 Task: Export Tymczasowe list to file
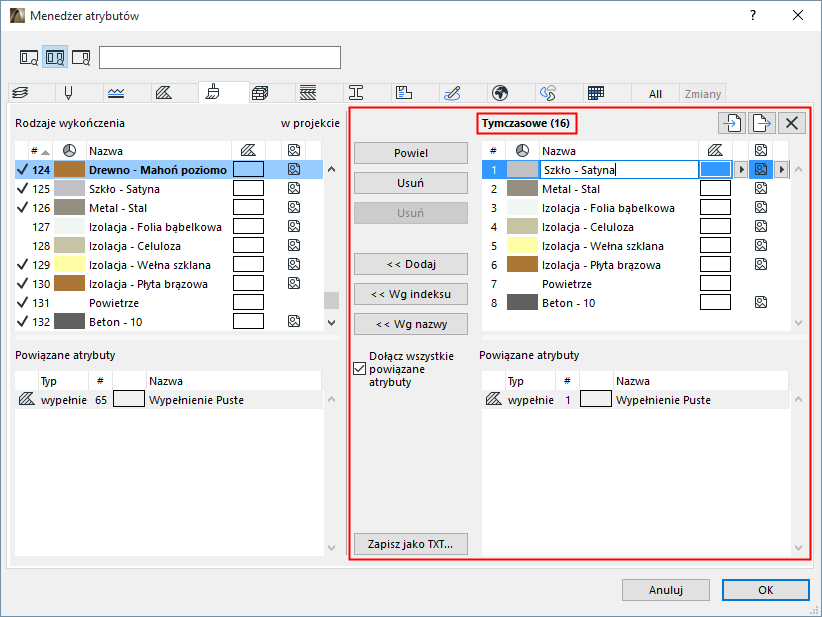coord(762,123)
